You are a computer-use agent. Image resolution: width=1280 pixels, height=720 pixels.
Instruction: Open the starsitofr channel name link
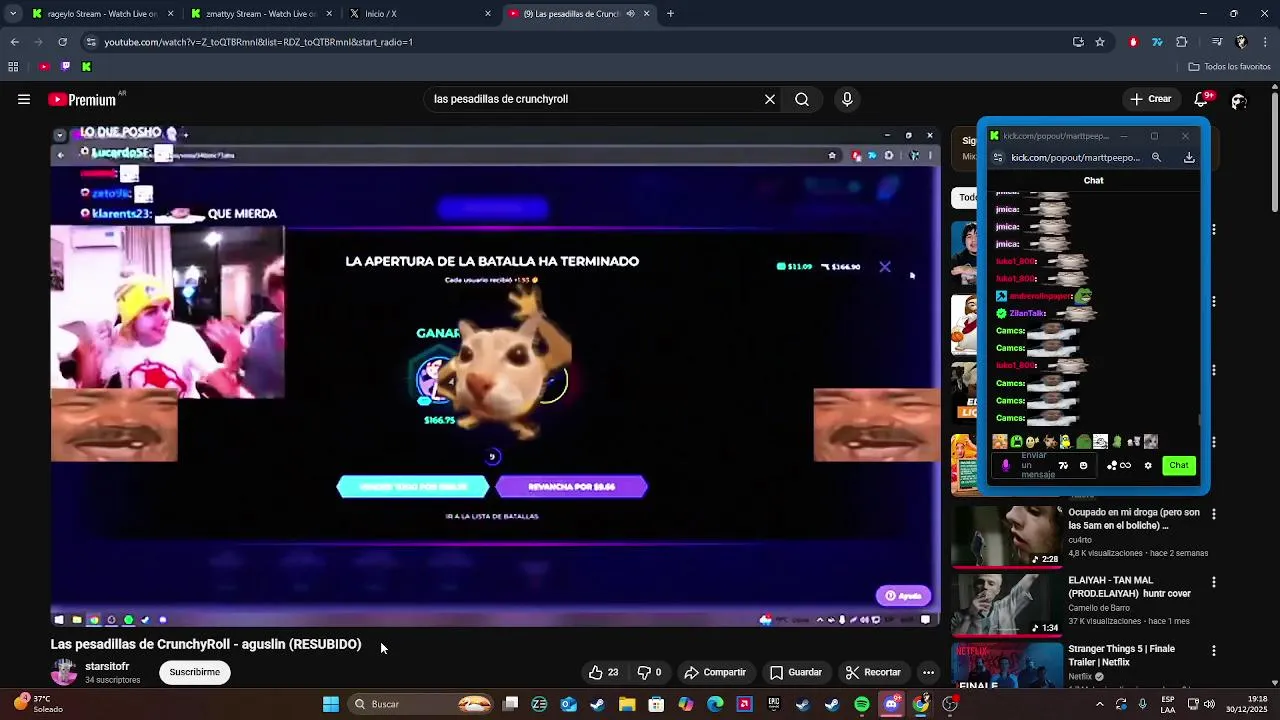(x=107, y=666)
